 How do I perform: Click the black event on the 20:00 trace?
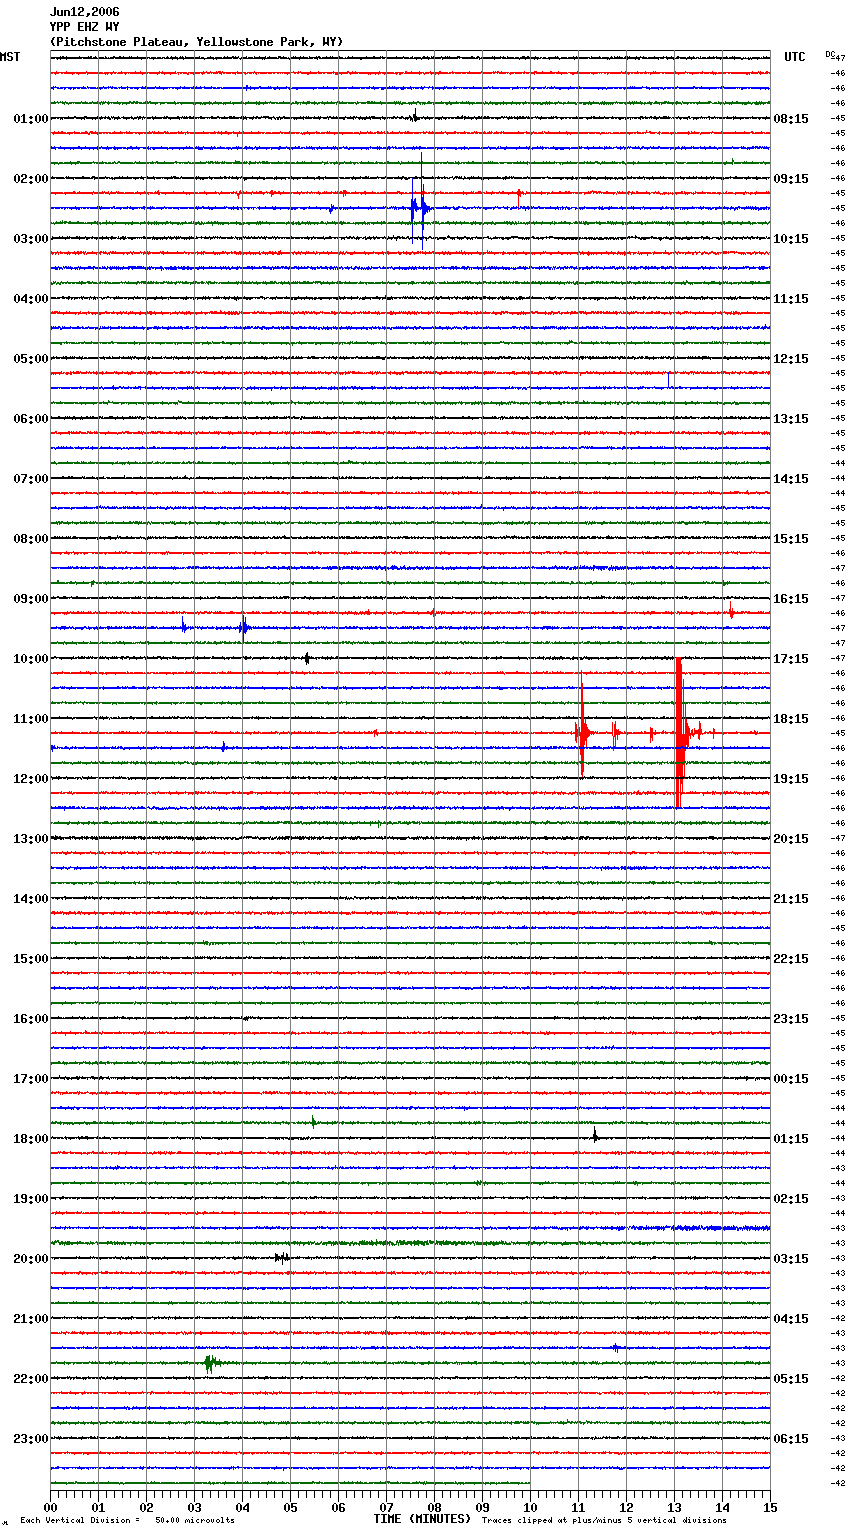click(283, 1258)
